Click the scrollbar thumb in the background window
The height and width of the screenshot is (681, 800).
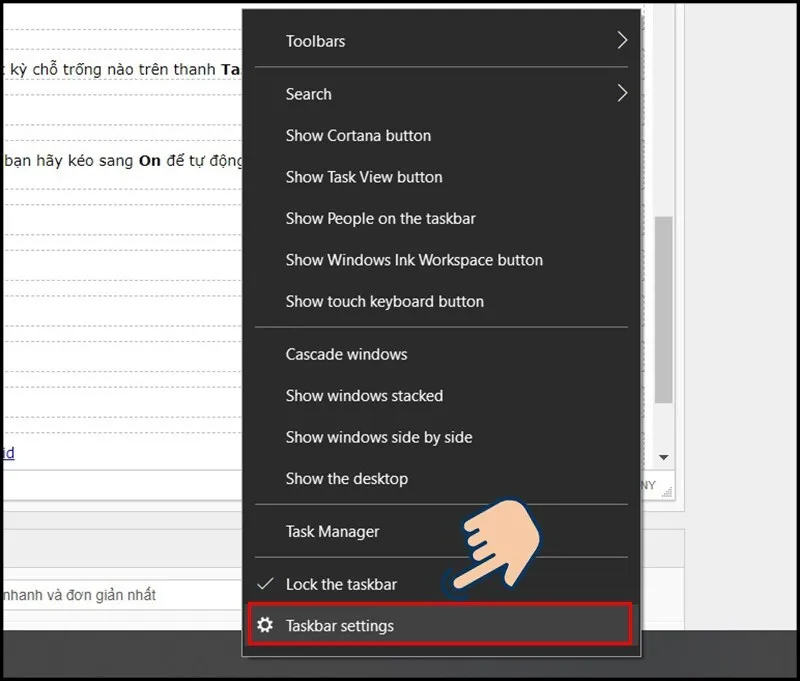point(663,310)
